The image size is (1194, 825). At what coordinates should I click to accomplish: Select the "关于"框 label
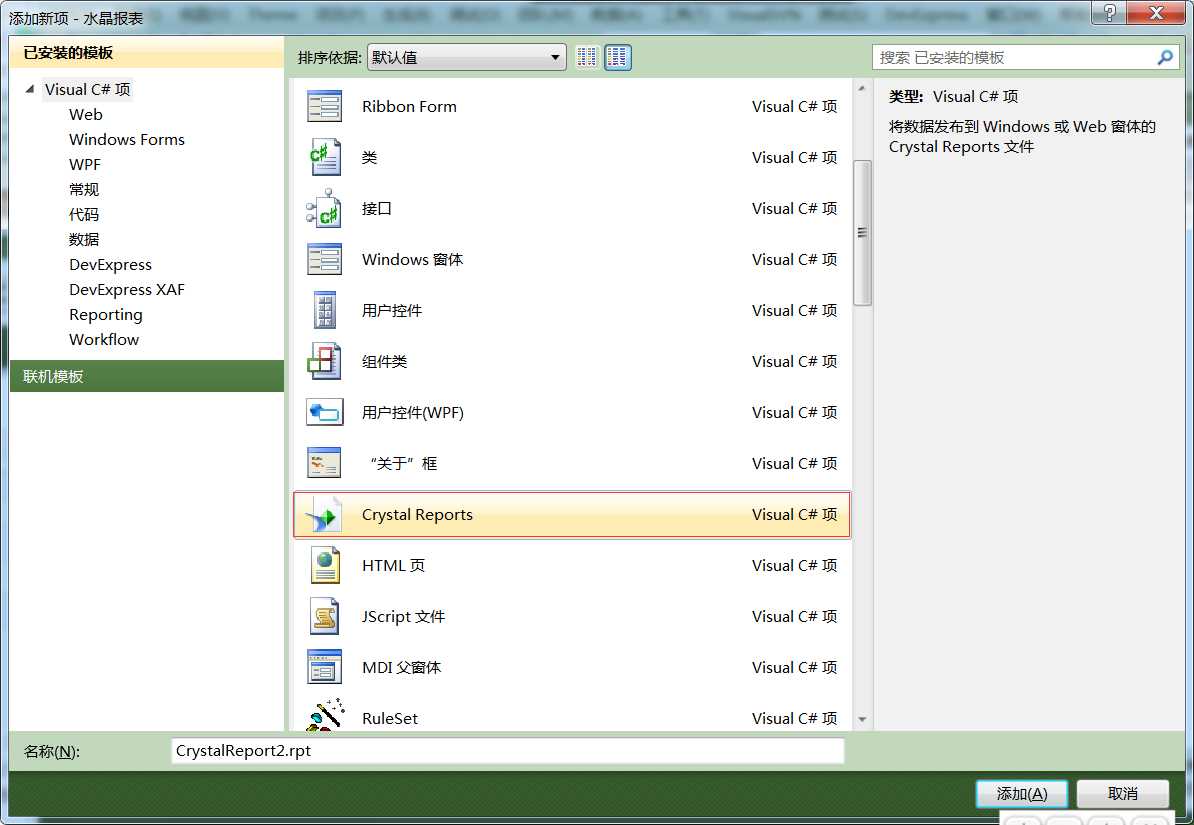[403, 463]
